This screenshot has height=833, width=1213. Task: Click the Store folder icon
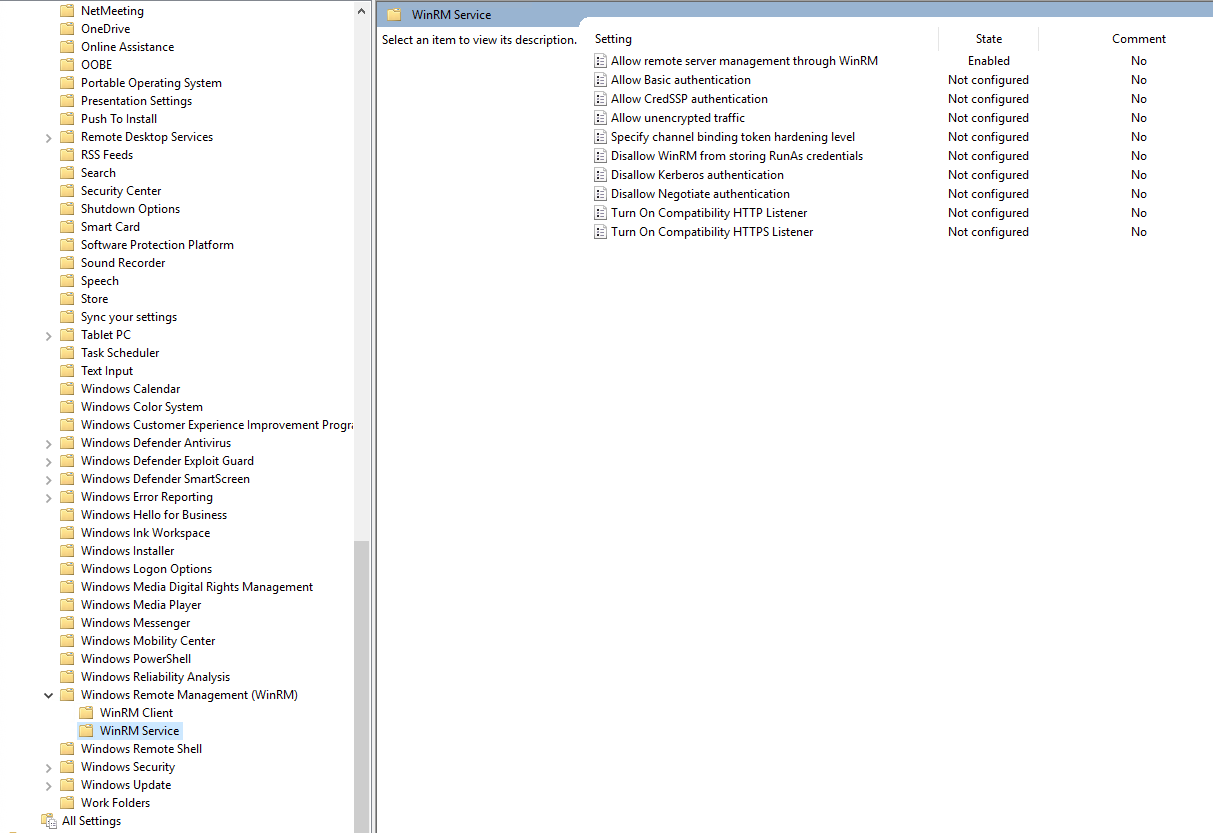(67, 299)
